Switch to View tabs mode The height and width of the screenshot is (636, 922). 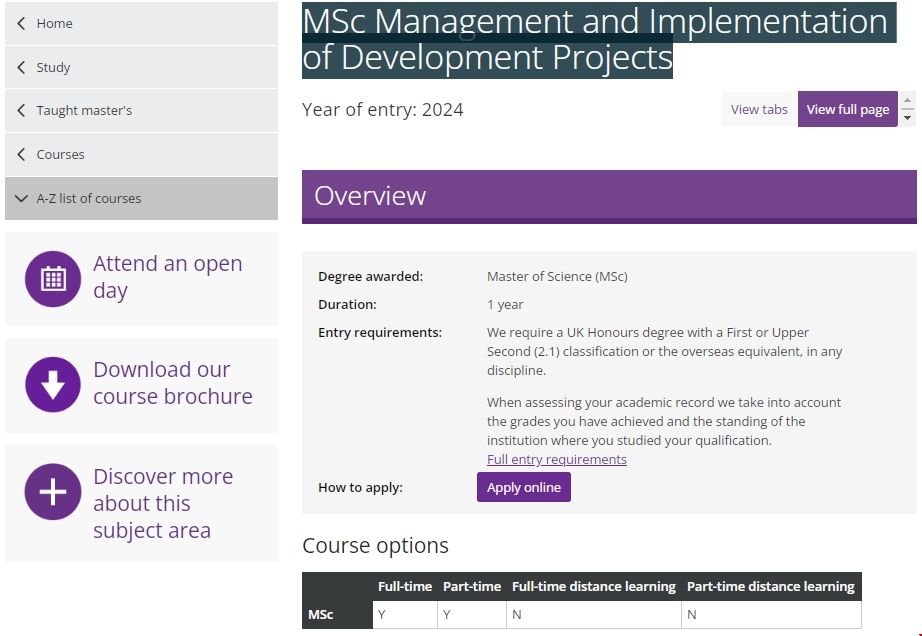pos(759,109)
